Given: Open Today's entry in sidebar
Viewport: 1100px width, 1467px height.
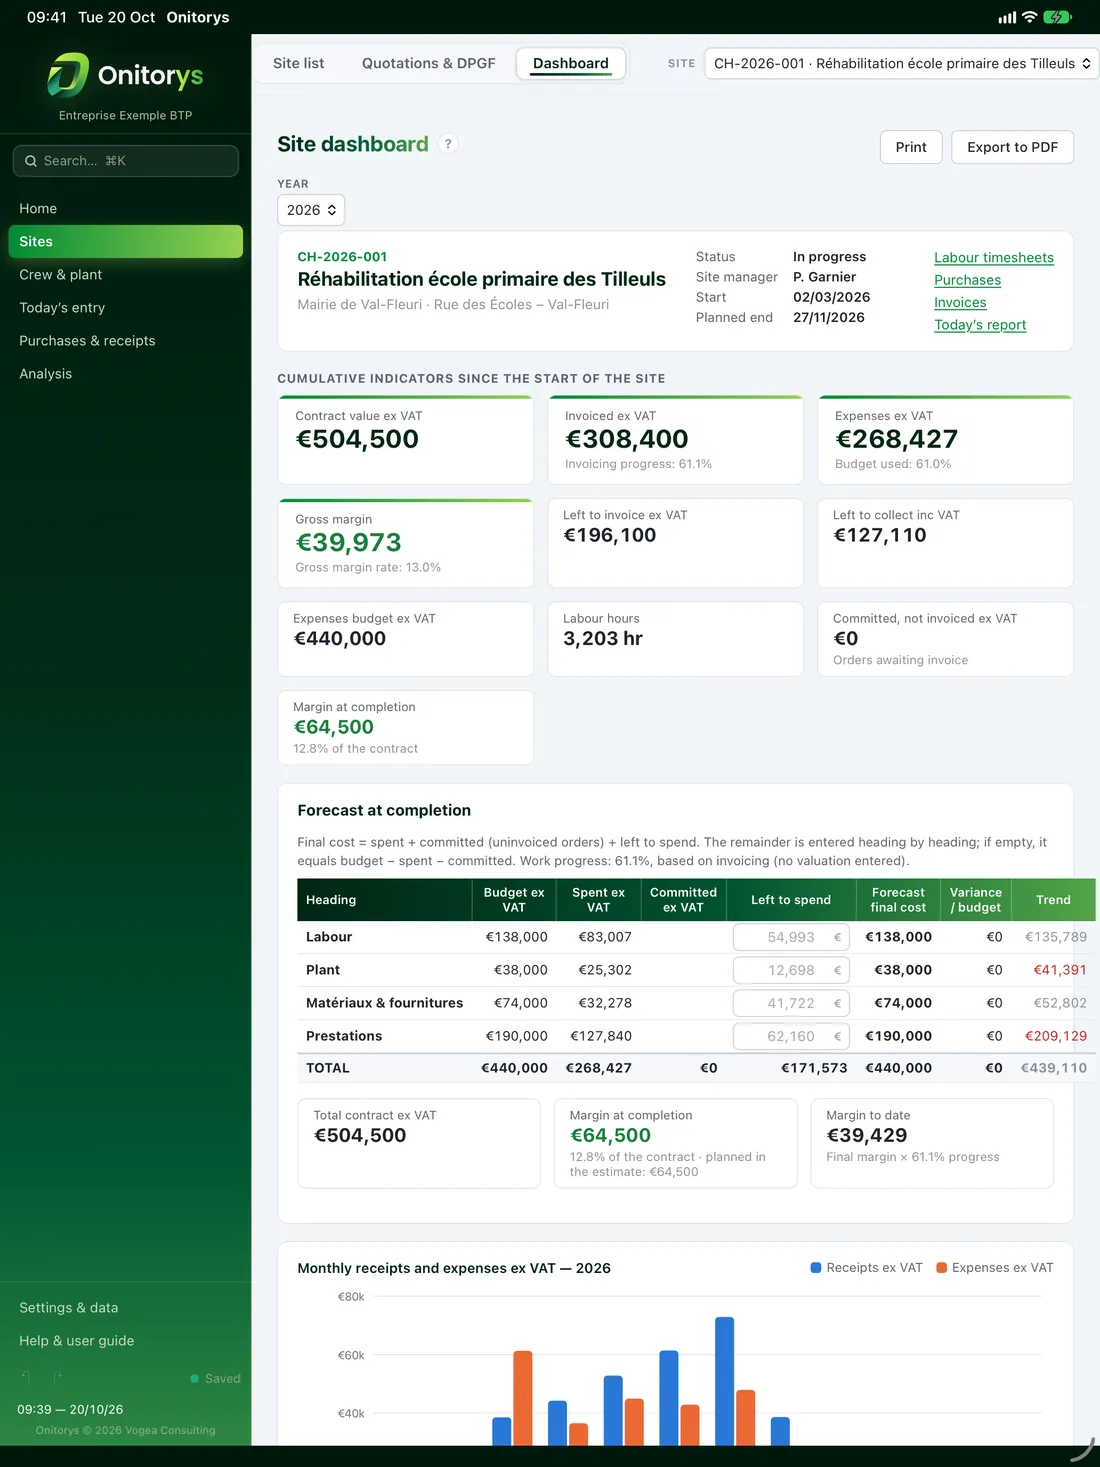Looking at the screenshot, I should (125, 307).
